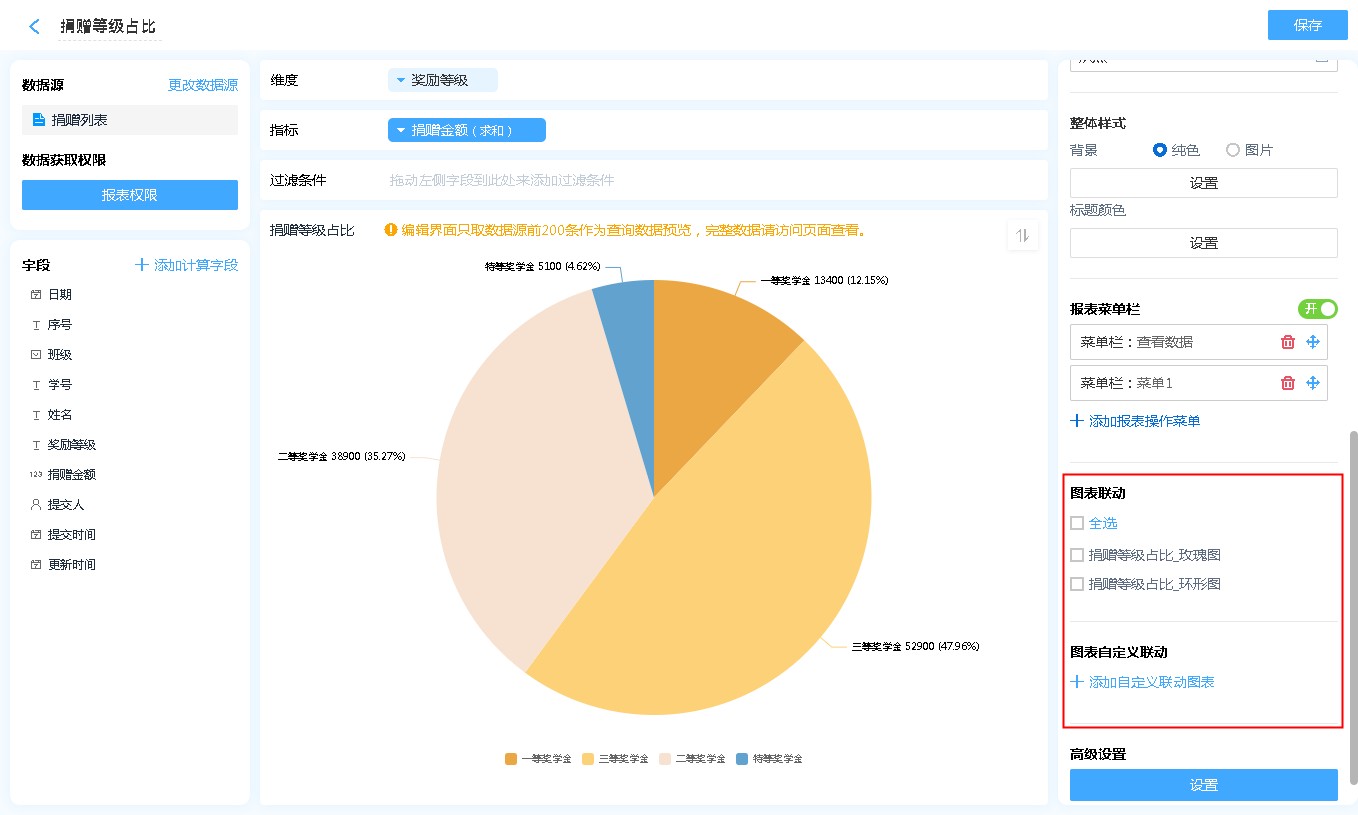Check the 全选 checkbox

(x=1077, y=523)
